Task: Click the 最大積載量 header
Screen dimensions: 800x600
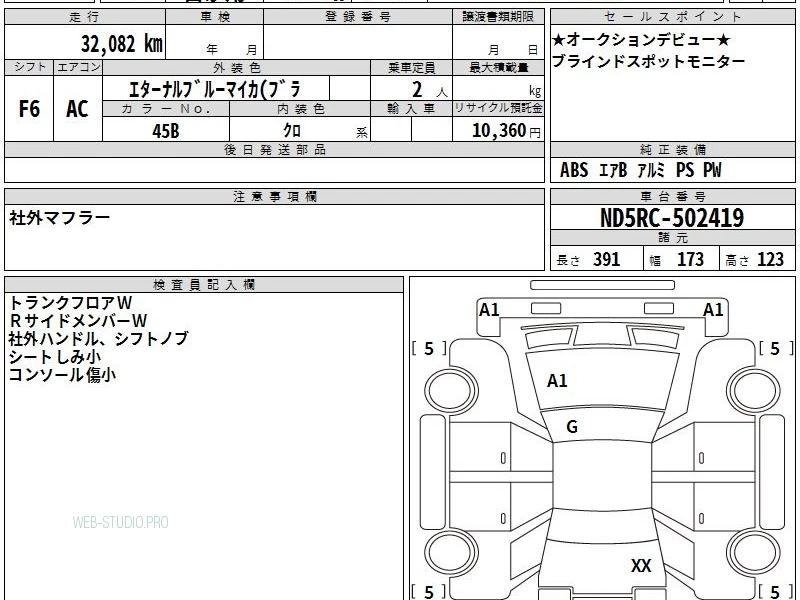Action: pyautogui.click(x=498, y=67)
